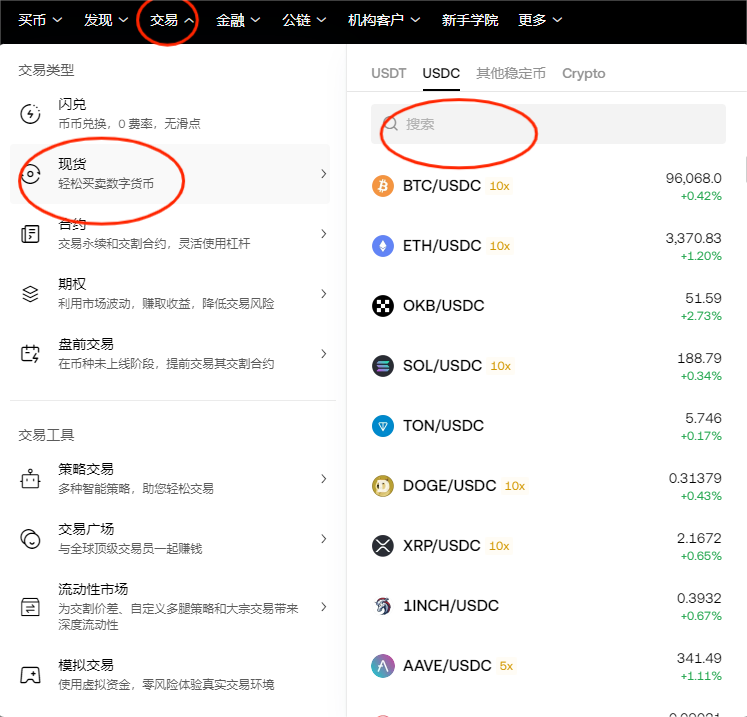Click the 搜索 search input field
747x717 pixels.
(x=548, y=124)
